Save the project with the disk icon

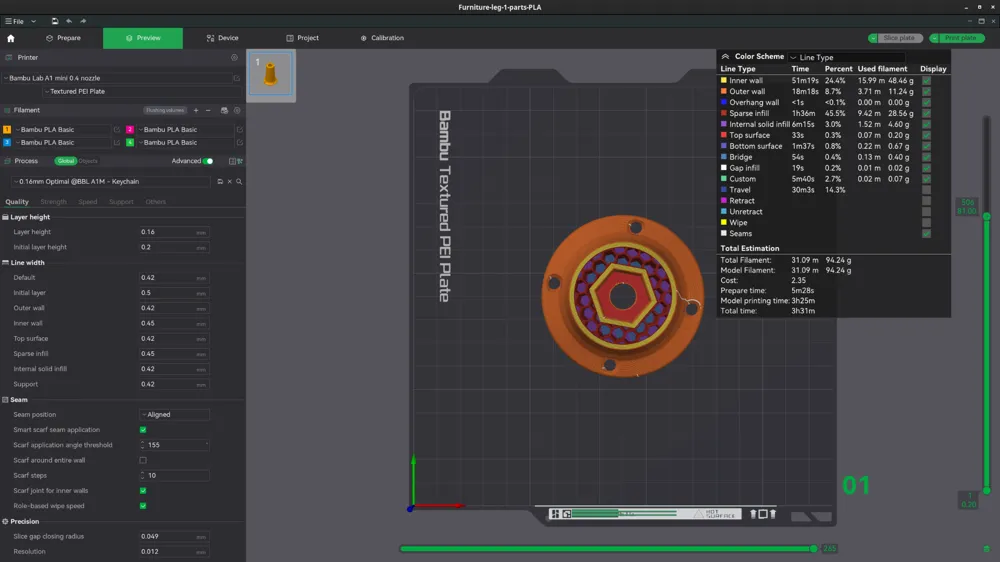point(55,21)
